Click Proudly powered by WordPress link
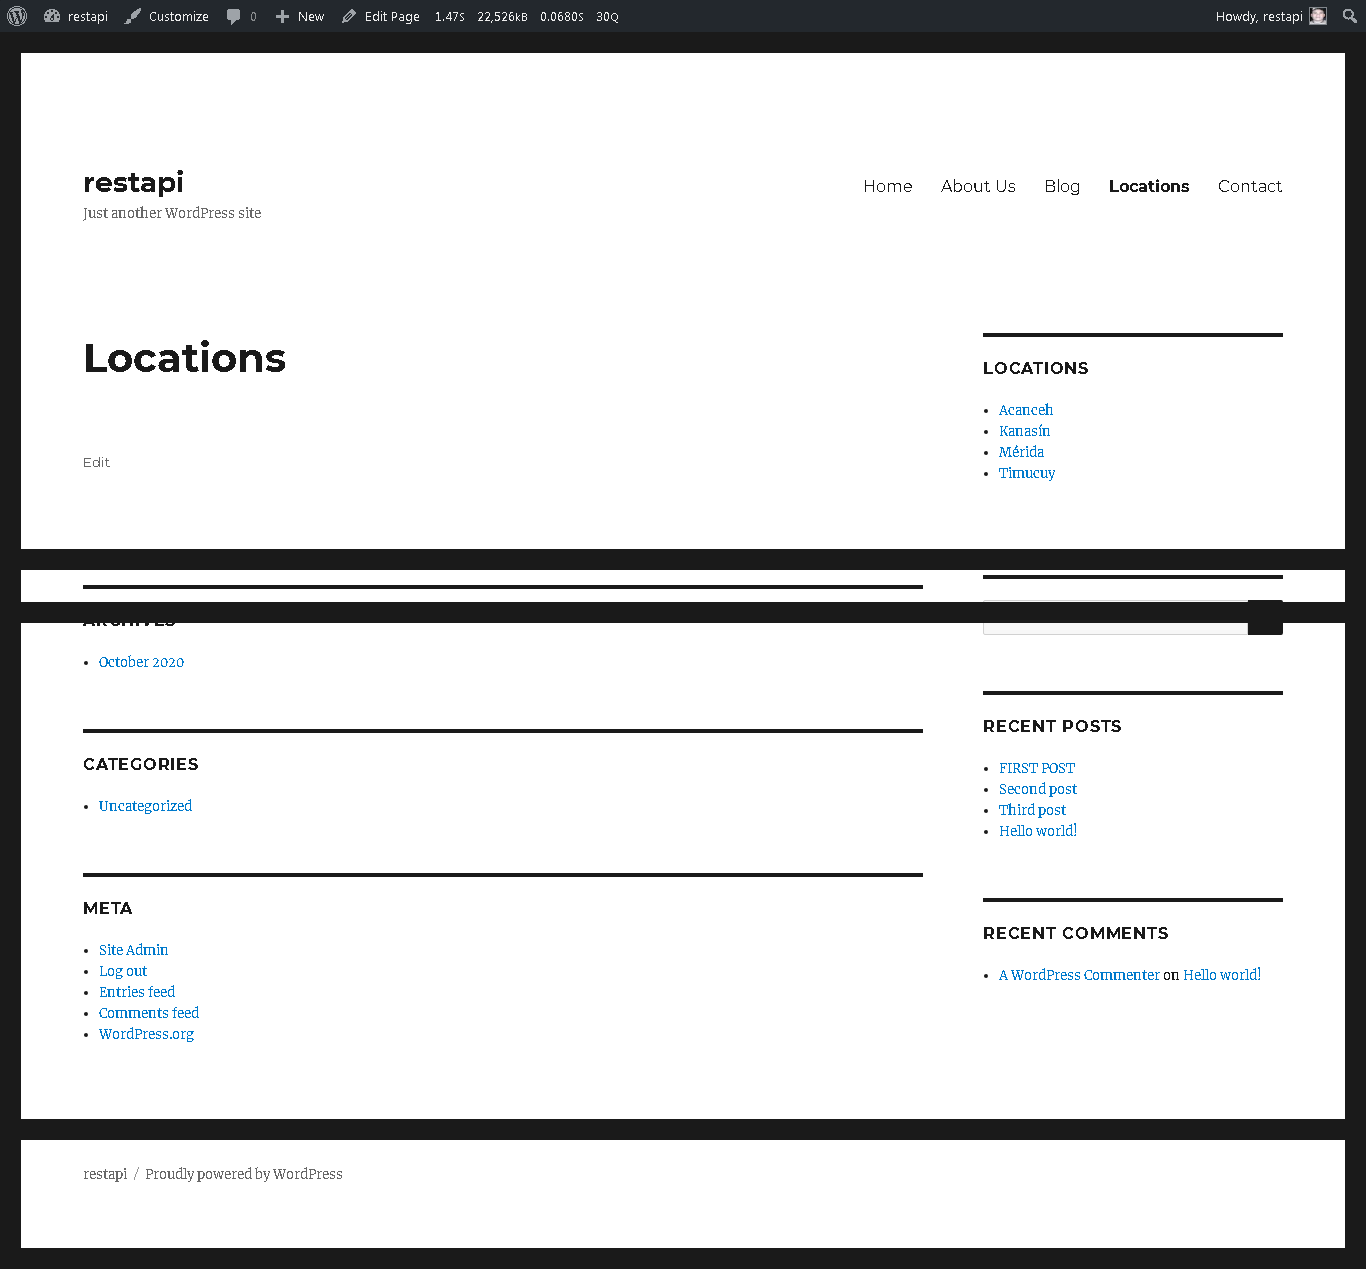Screen dimensions: 1366x1269 point(244,1174)
